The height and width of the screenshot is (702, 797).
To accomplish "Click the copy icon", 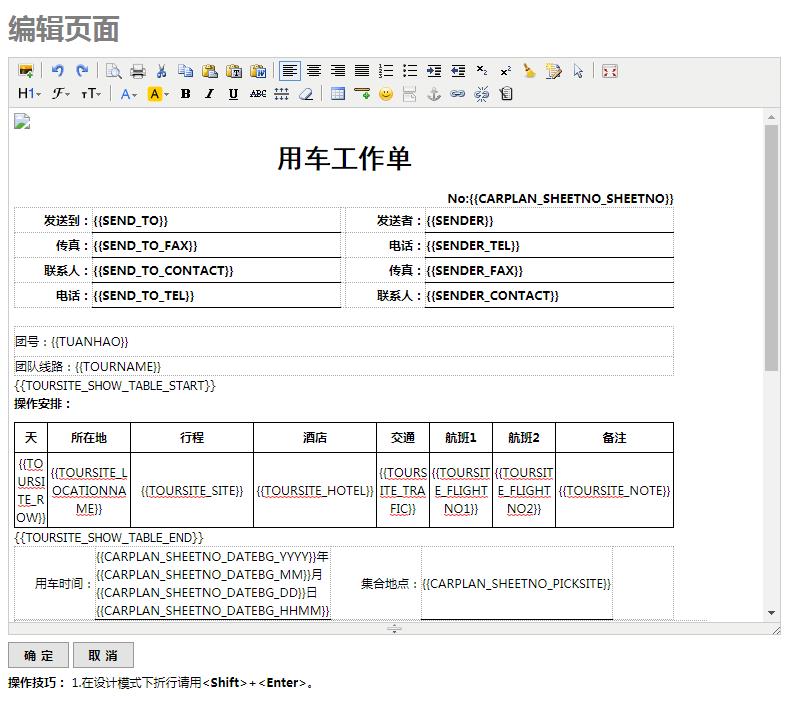I will [x=186, y=71].
